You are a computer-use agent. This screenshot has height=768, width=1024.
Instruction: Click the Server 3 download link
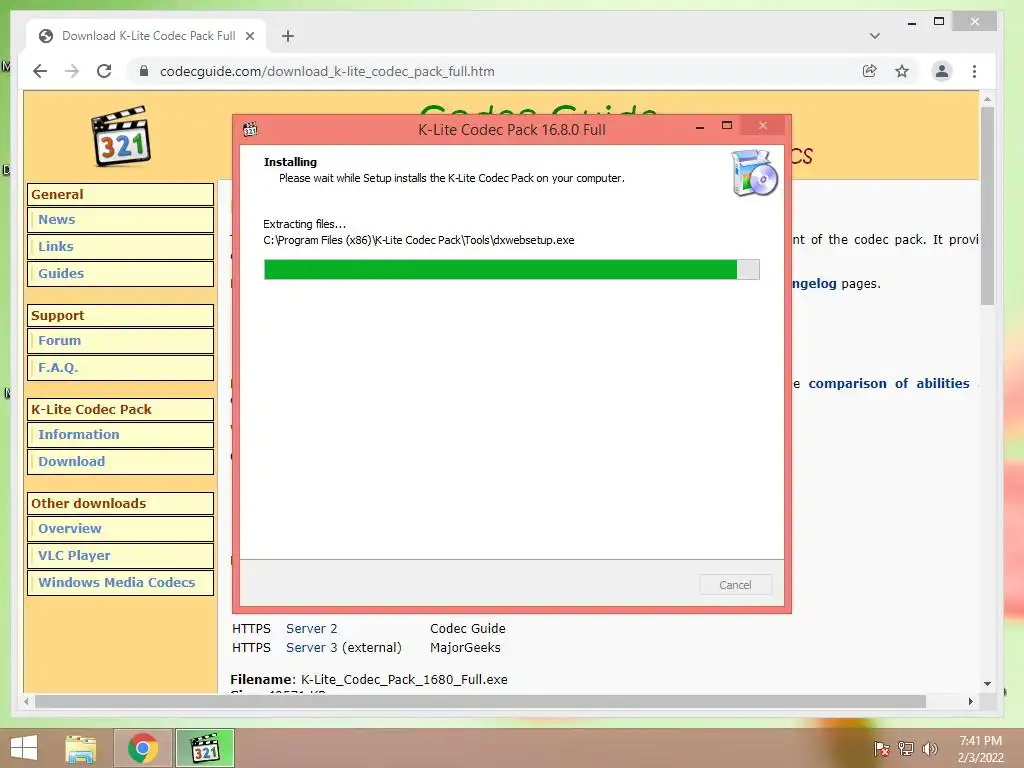click(x=312, y=647)
